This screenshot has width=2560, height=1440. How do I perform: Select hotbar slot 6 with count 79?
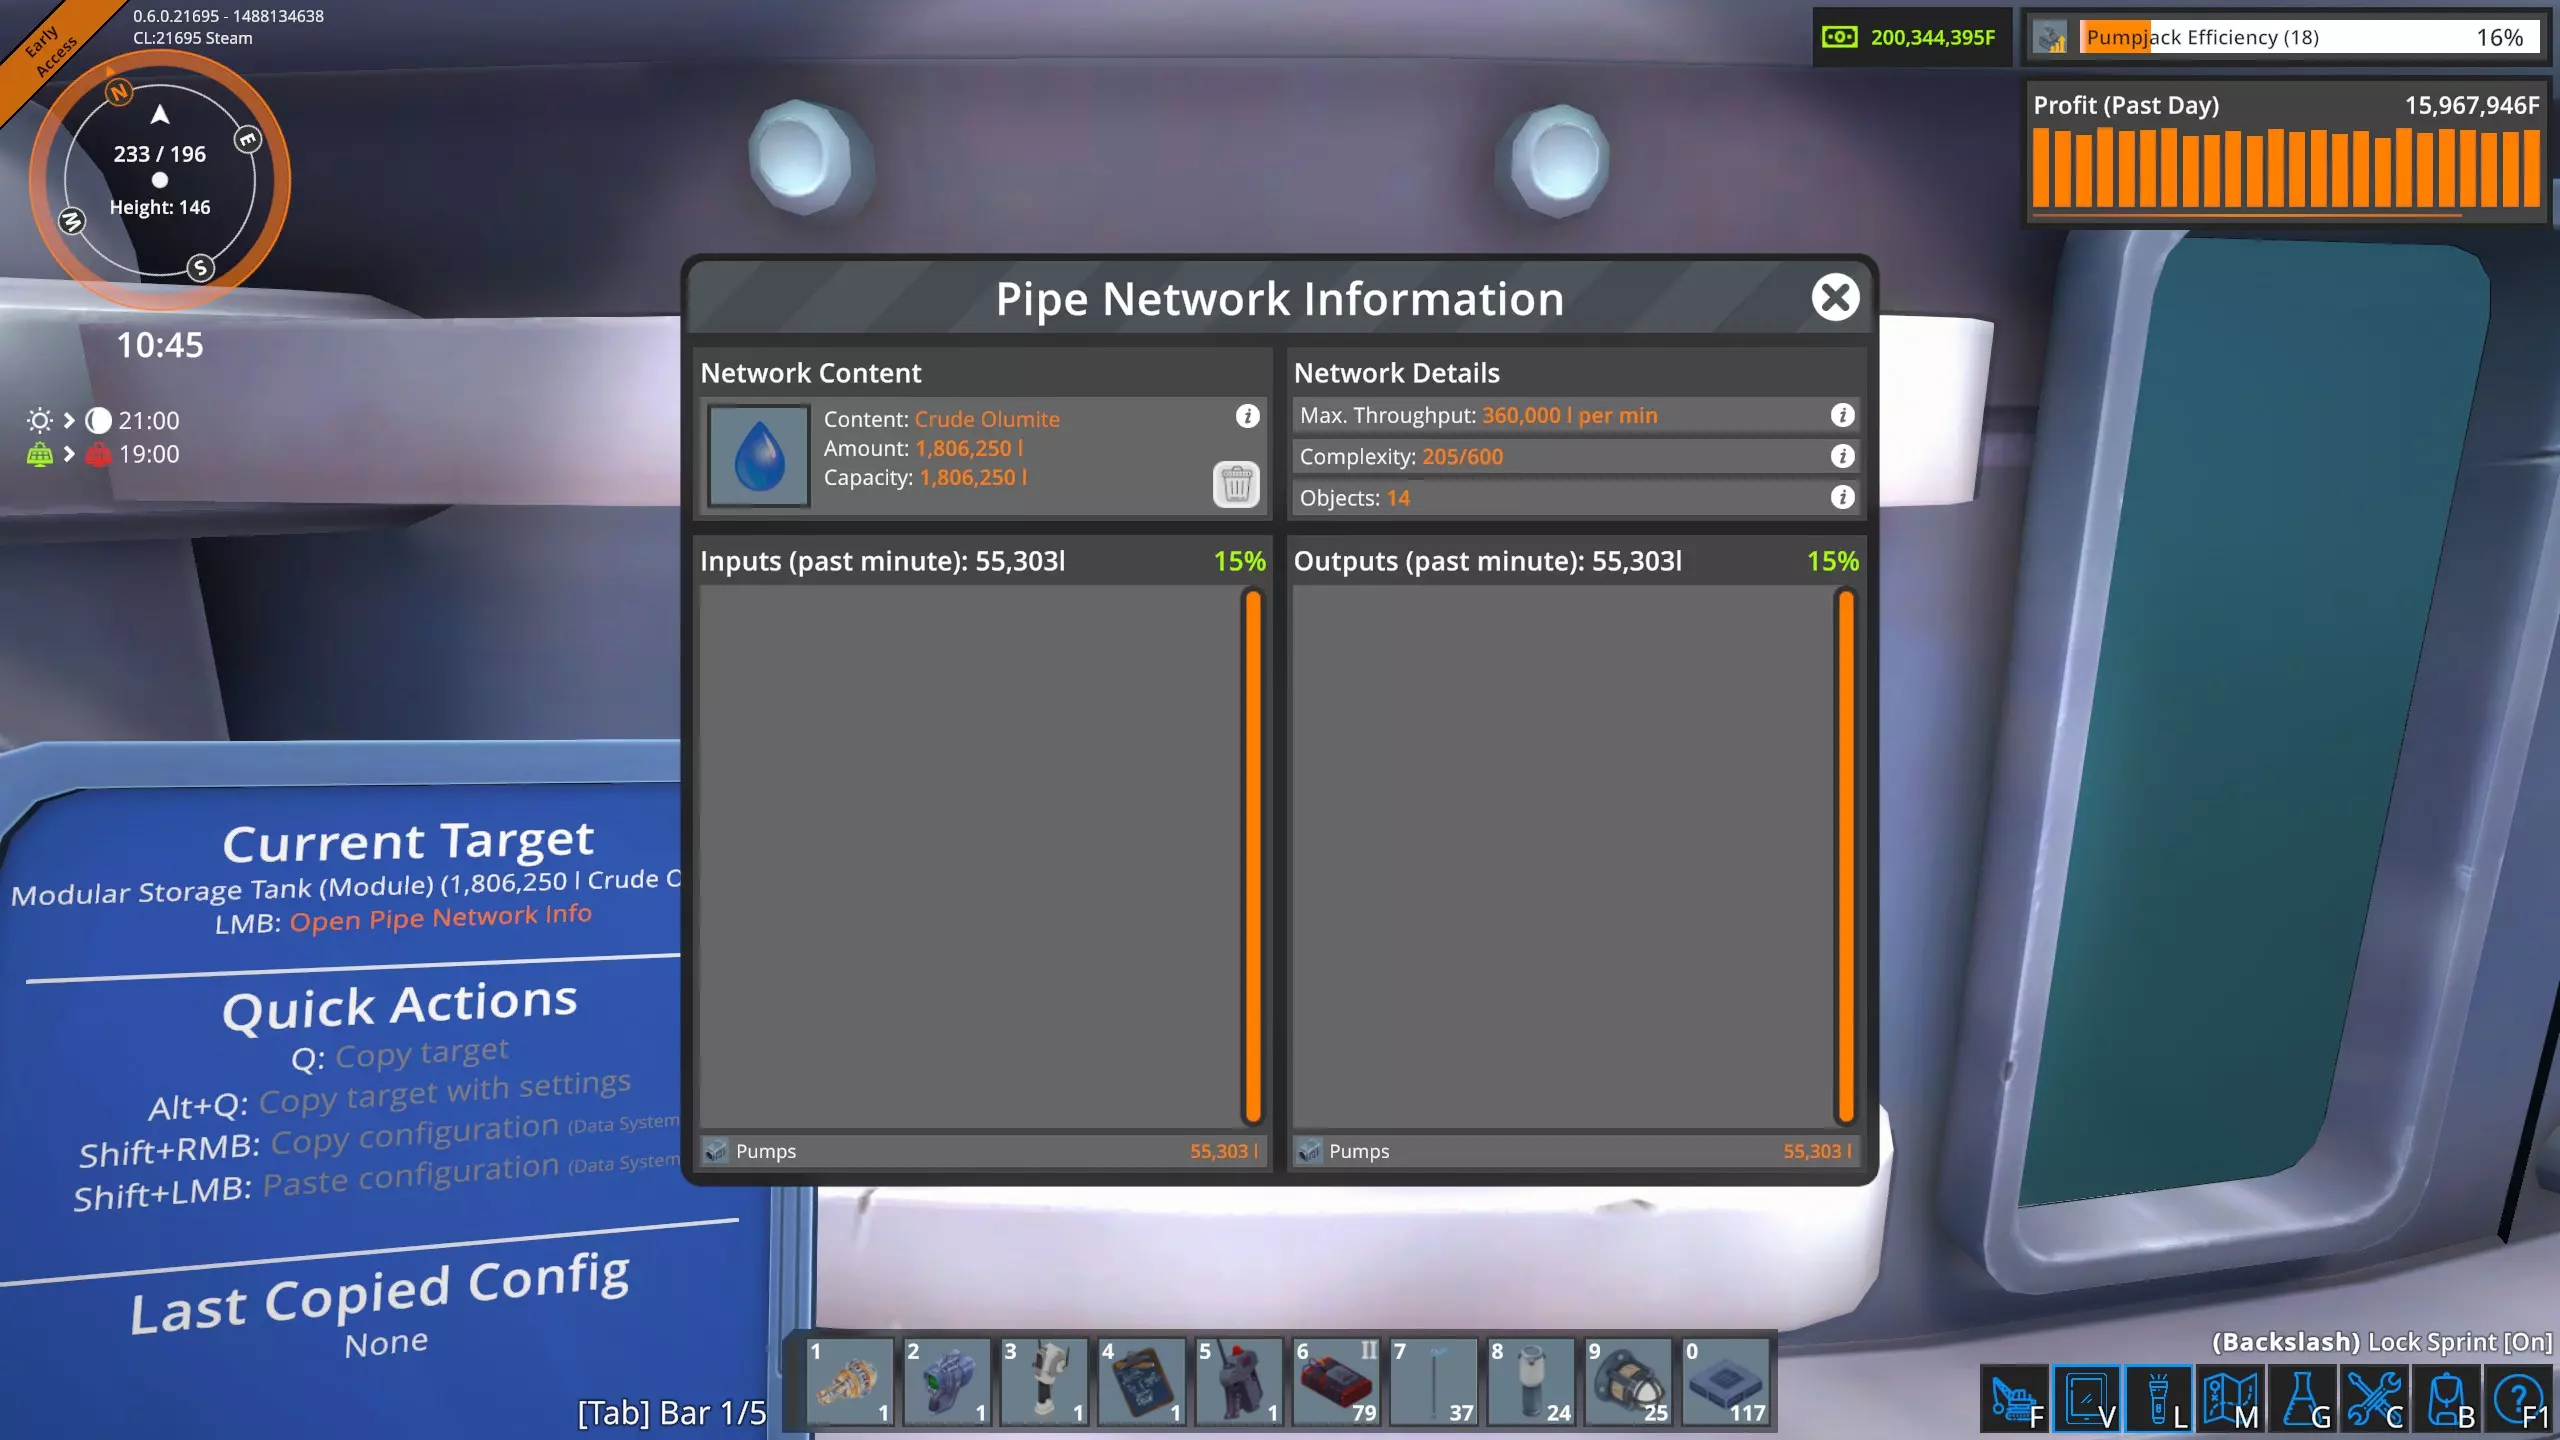1336,1382
